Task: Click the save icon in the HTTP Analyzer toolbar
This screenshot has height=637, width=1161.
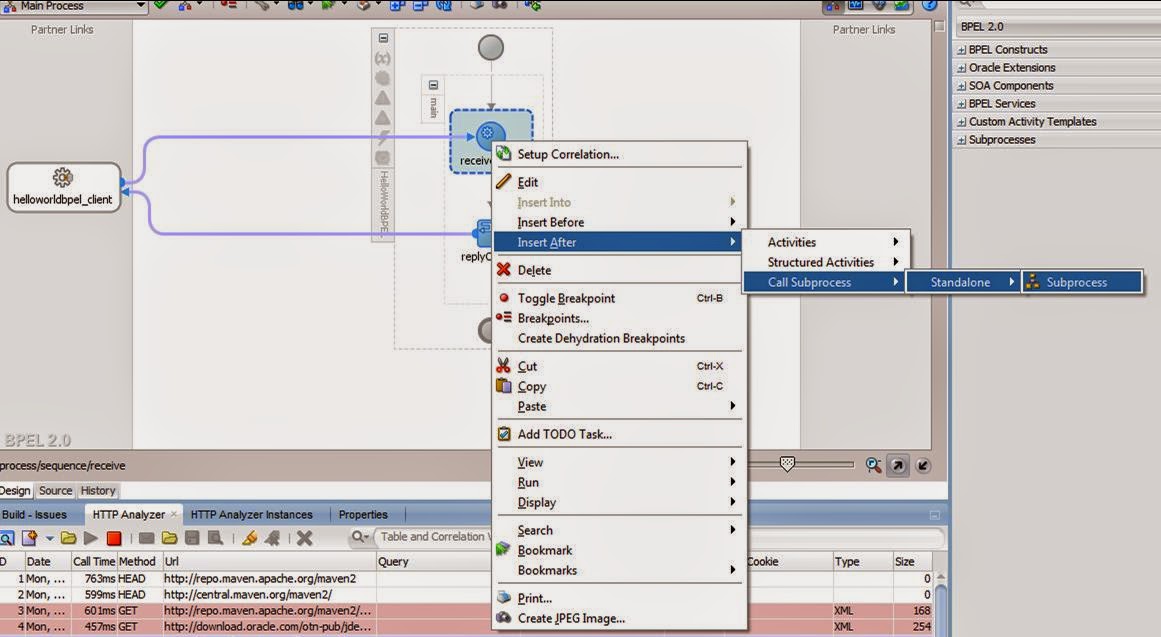Action: pyautogui.click(x=193, y=537)
